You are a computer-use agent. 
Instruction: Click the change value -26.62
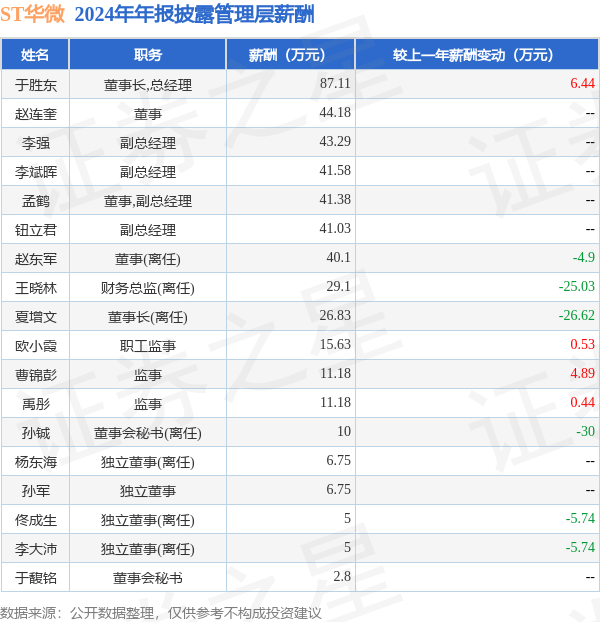pos(577,315)
